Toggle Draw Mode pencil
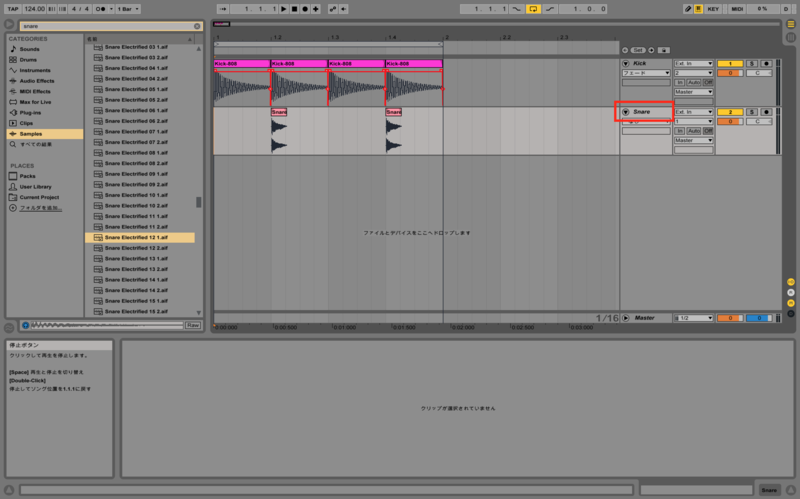Viewport: 800px width, 499px height. [x=688, y=9]
